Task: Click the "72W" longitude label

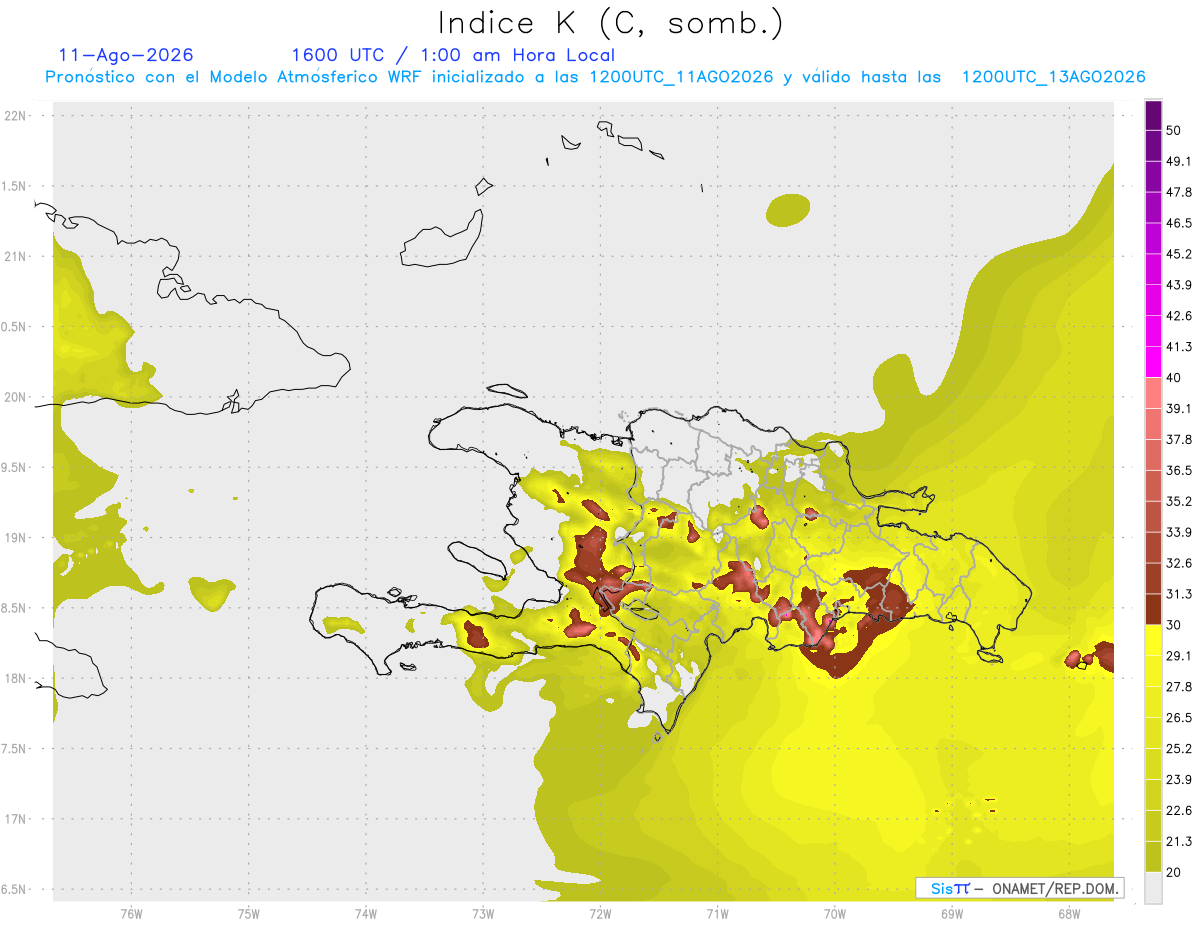Action: [600, 914]
